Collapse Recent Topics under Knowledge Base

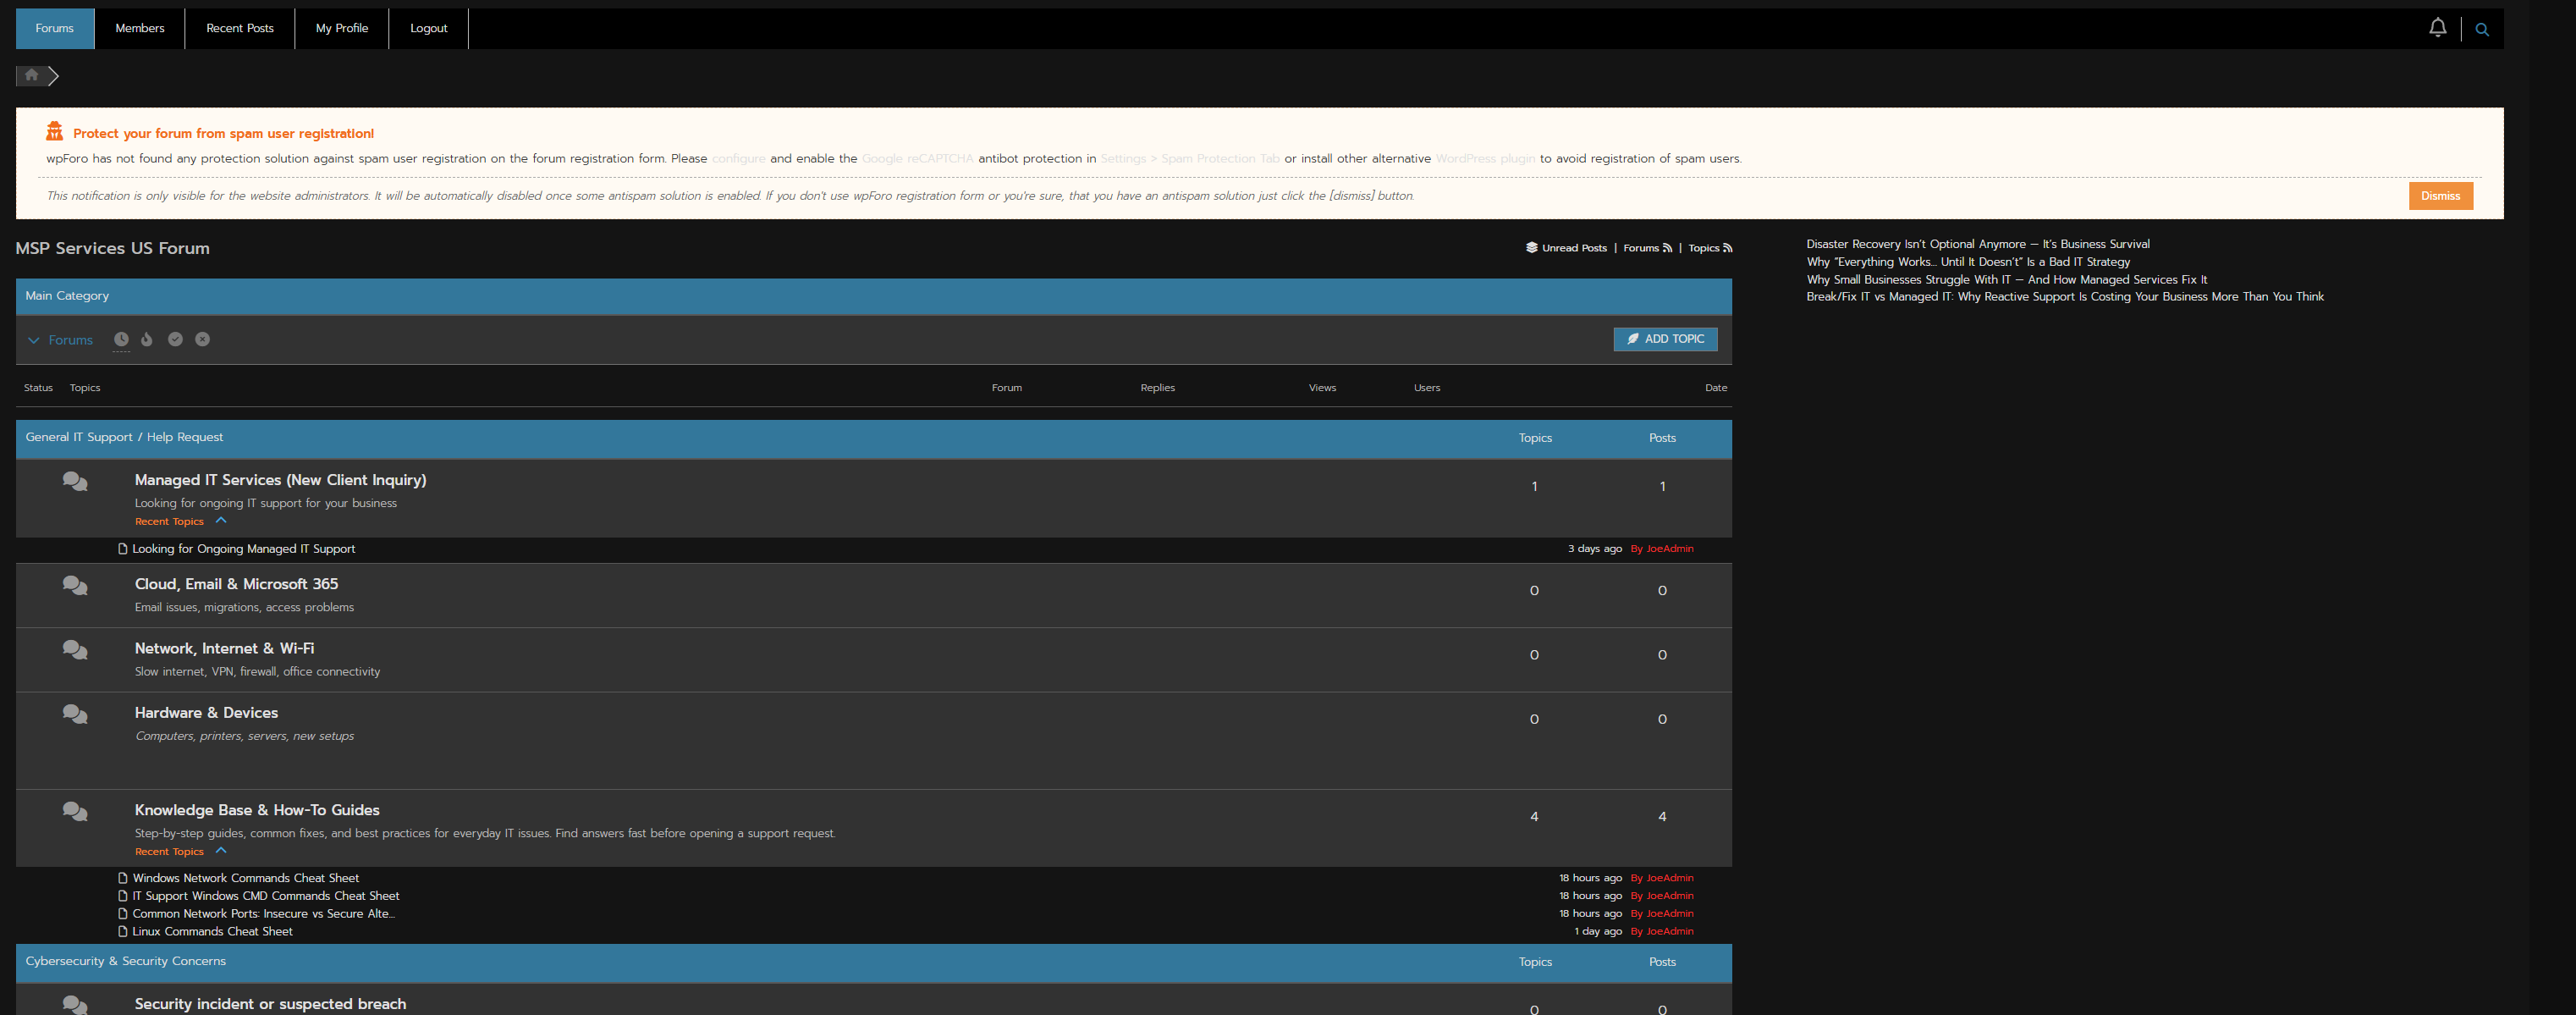(x=221, y=850)
